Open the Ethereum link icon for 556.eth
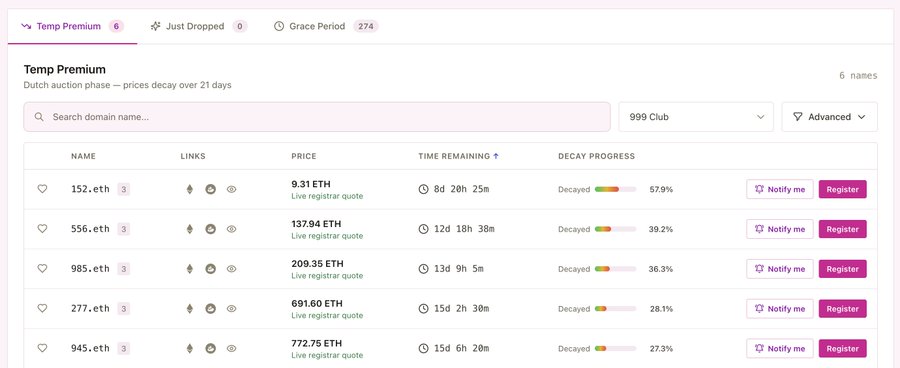Screen dimensions: 900x368 click(189, 228)
